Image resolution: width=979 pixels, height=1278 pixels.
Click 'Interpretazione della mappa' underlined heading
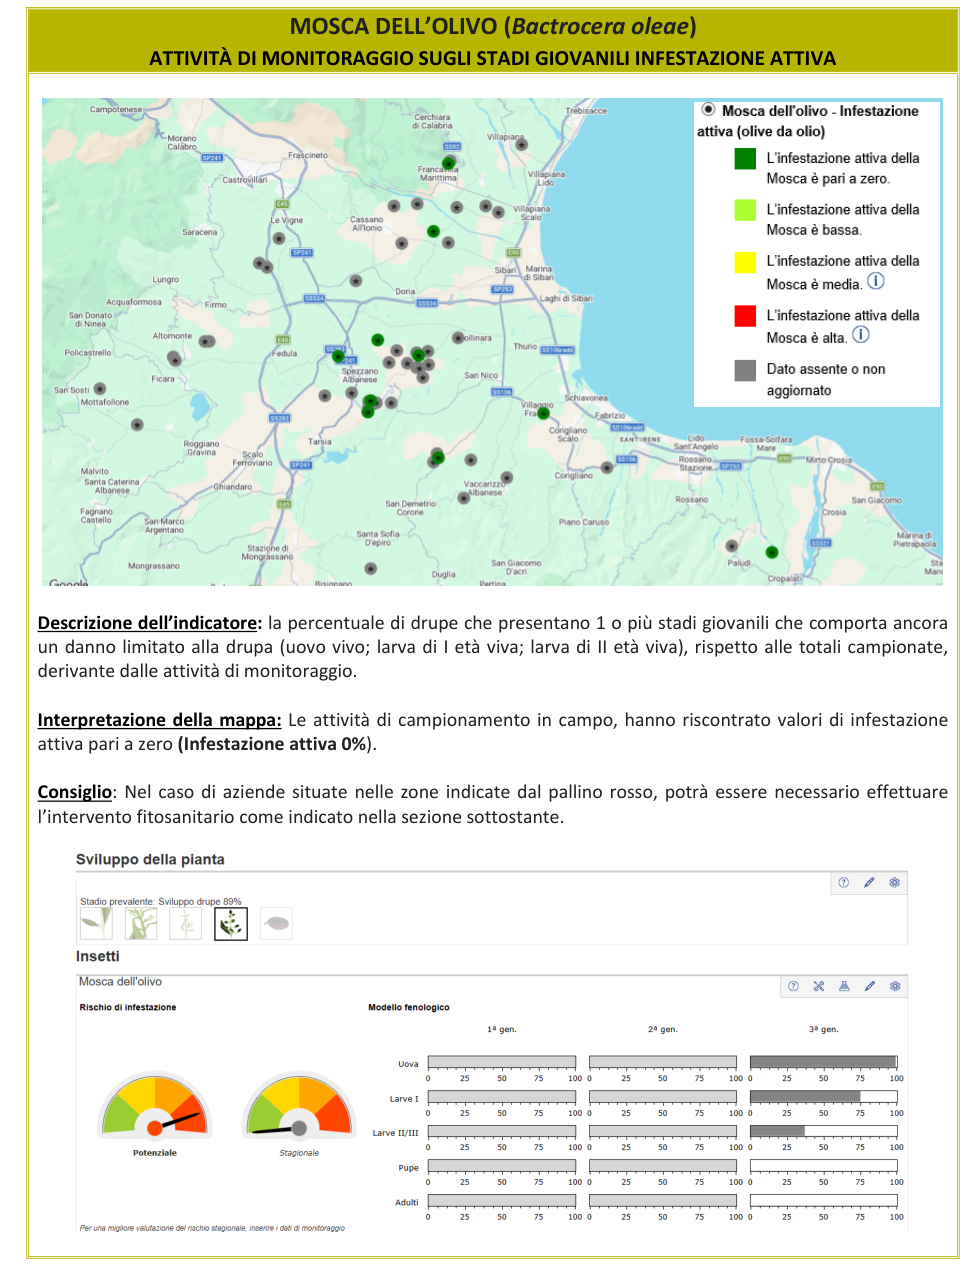(x=160, y=720)
